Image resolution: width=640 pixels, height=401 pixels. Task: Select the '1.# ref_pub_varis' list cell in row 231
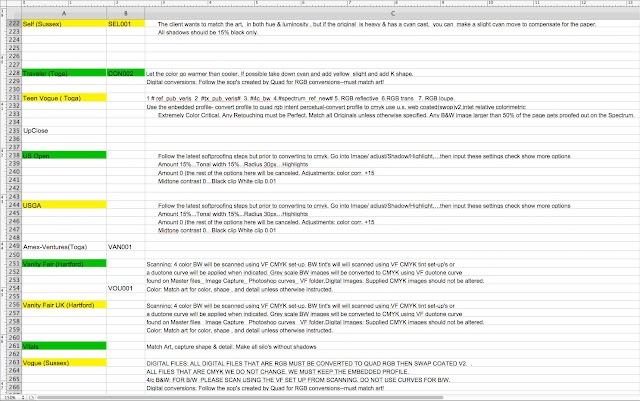coord(392,98)
